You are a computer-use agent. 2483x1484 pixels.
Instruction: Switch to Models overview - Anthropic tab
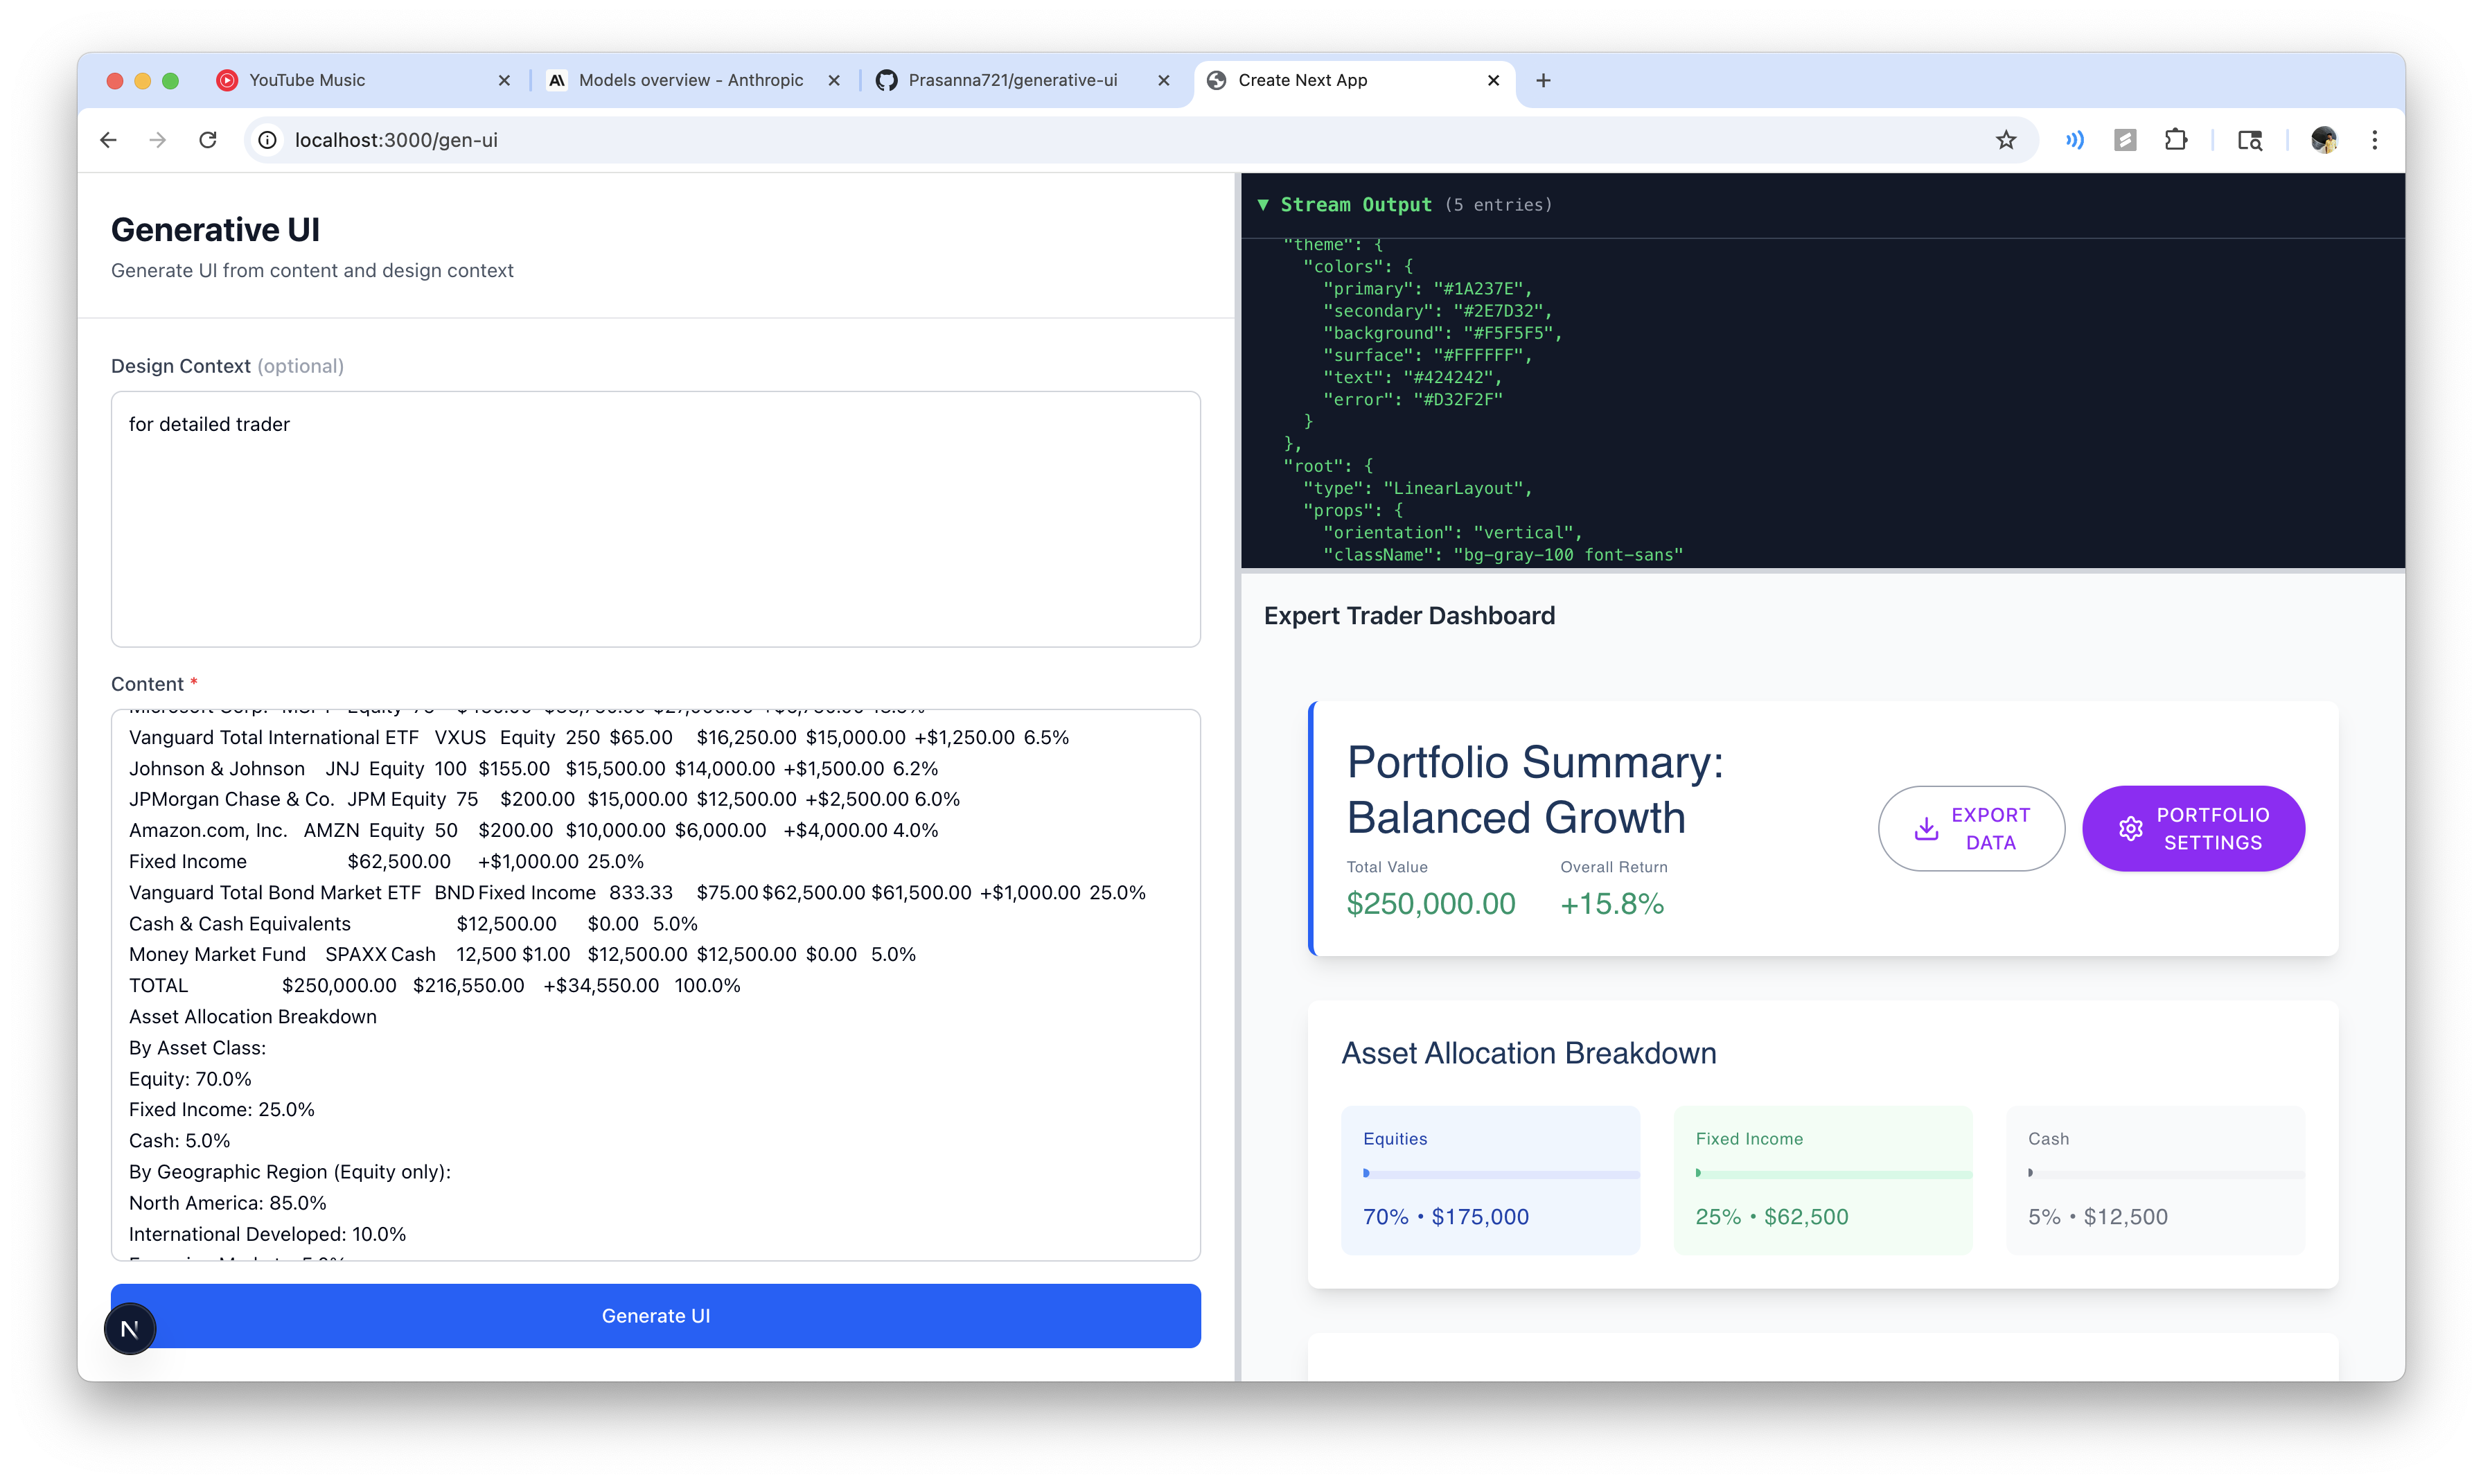click(690, 80)
